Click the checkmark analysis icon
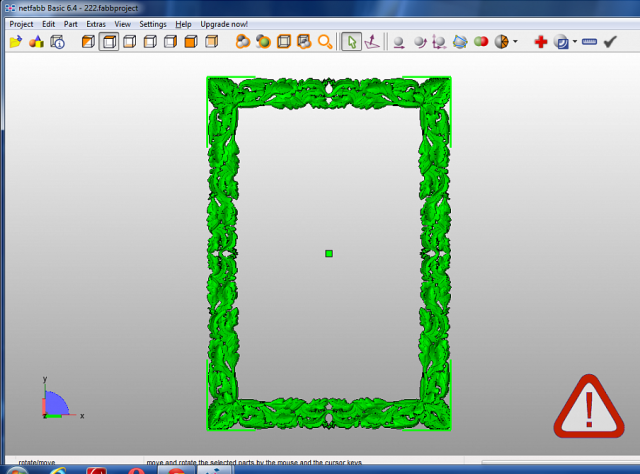Screen dimensions: 640x474 tap(610, 42)
